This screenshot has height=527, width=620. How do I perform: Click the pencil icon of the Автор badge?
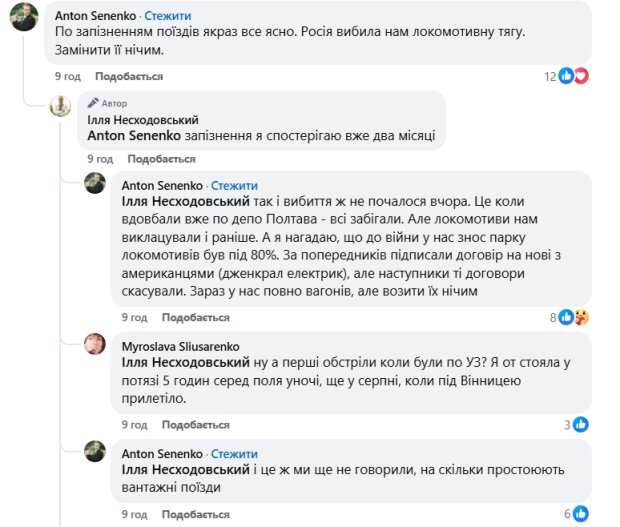(93, 103)
